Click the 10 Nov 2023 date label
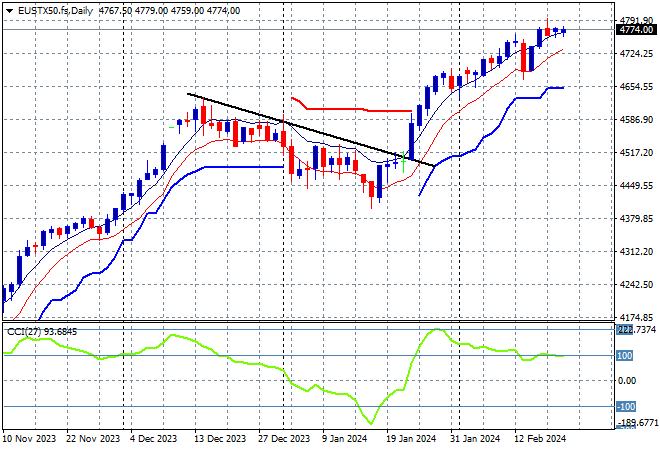Viewport: 660px width, 450px height. (x=29, y=439)
